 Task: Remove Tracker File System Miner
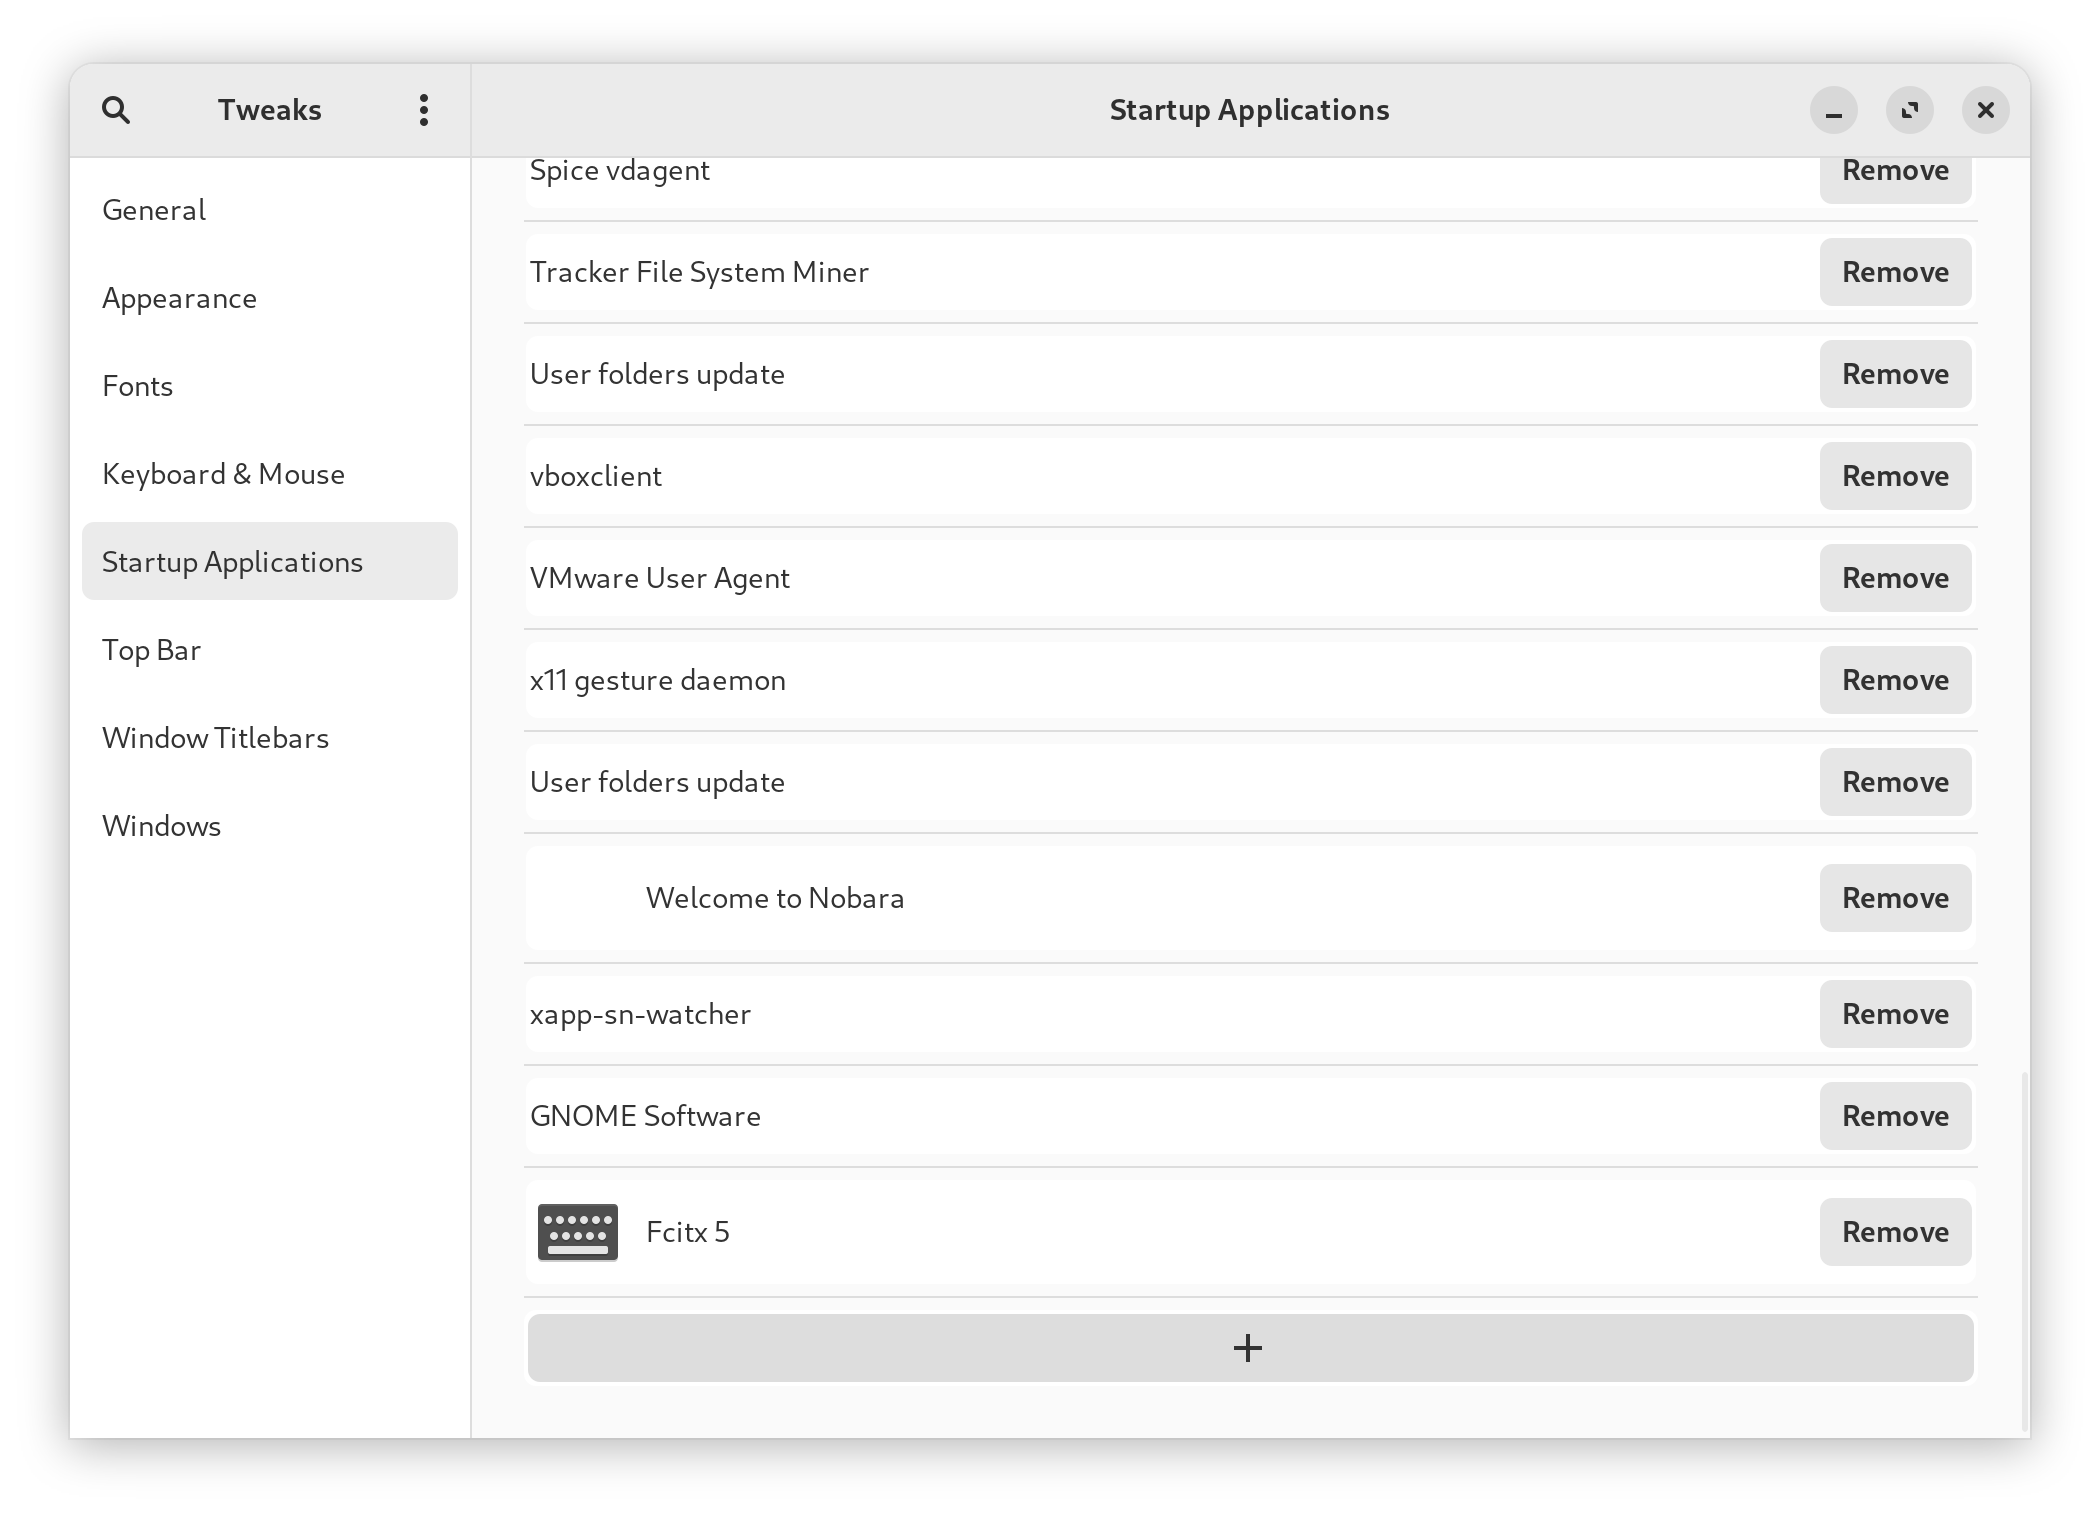pyautogui.click(x=1894, y=272)
